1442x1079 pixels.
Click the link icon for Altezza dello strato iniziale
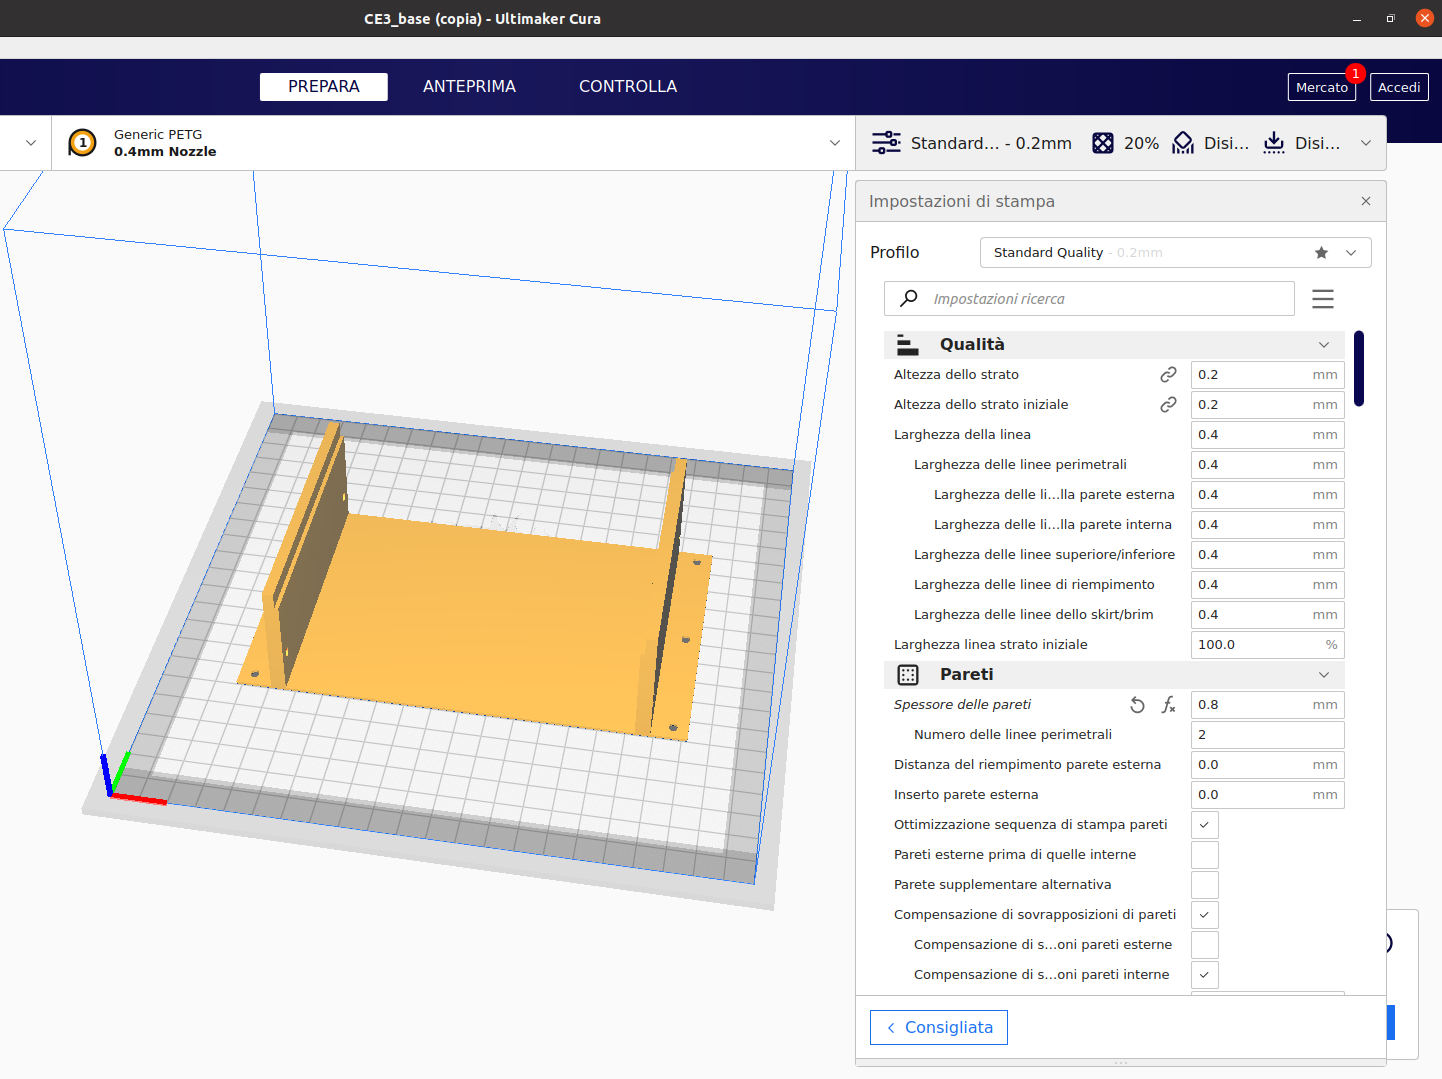[1168, 405]
